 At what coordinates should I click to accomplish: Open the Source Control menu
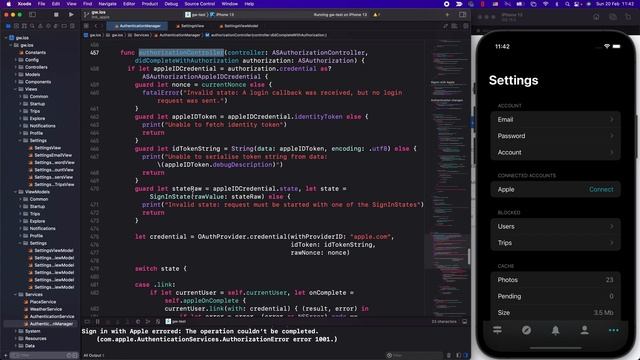point(200,4)
